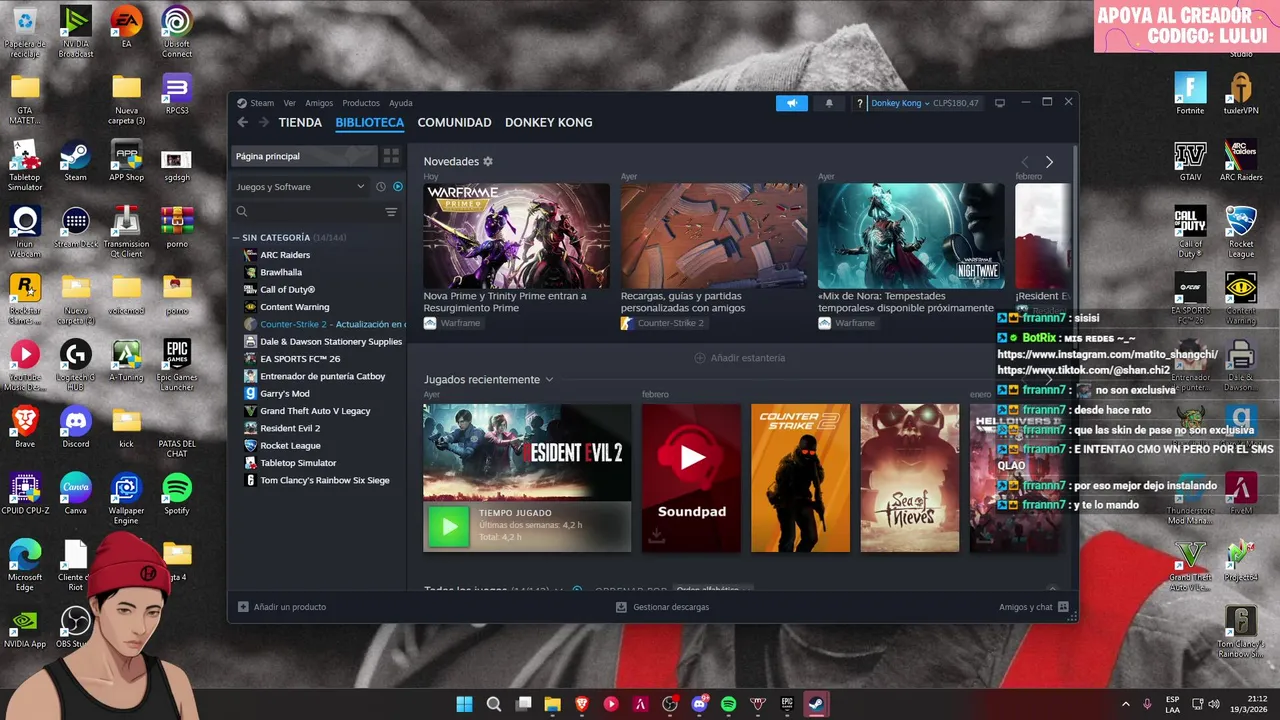1280x720 pixels.
Task: Open the Ver menu
Action: 289,103
